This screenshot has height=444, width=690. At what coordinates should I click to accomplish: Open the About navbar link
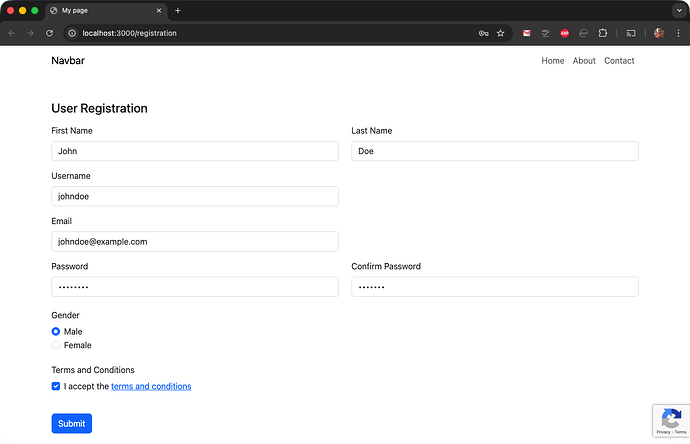[x=584, y=61]
